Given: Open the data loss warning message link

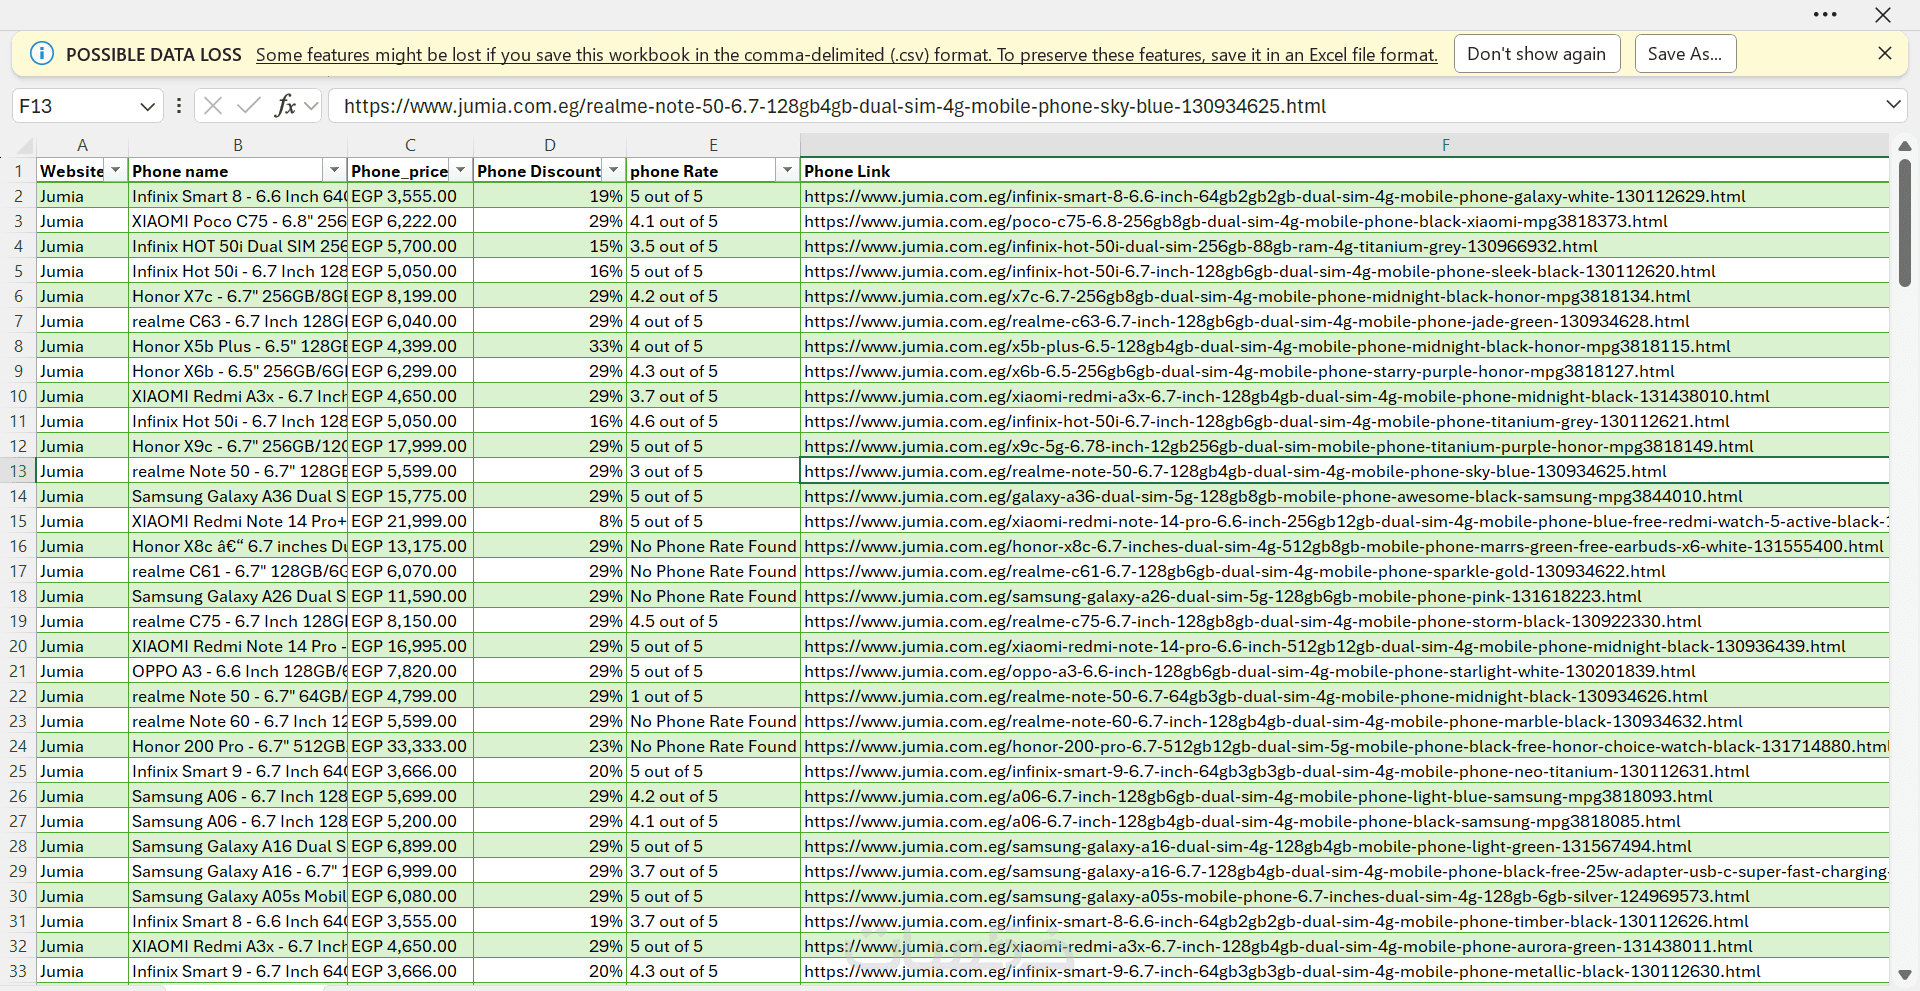Looking at the screenshot, I should click(x=846, y=55).
